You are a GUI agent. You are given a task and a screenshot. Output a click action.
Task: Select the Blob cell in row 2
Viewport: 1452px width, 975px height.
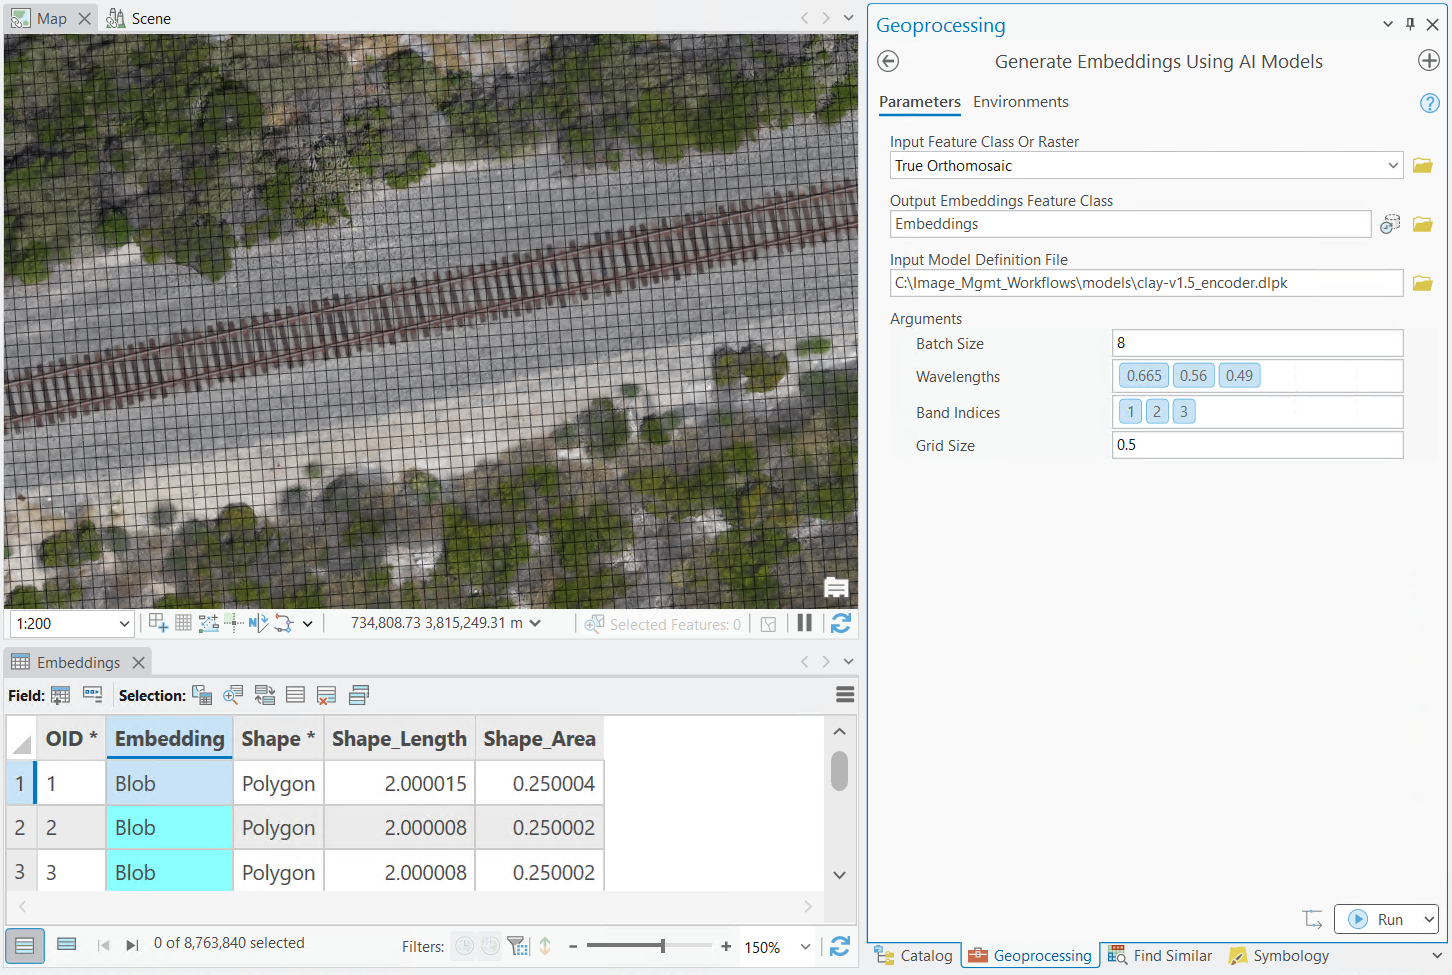pos(169,828)
